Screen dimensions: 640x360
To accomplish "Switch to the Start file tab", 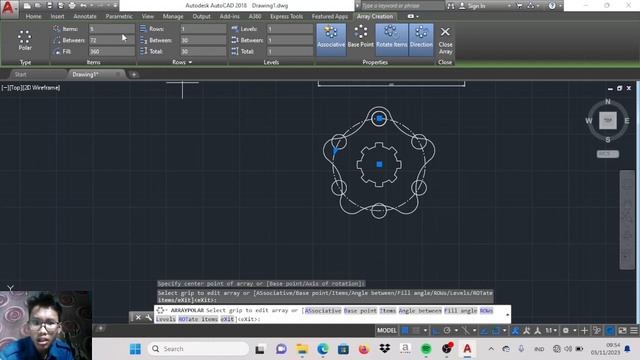I will tap(20, 74).
